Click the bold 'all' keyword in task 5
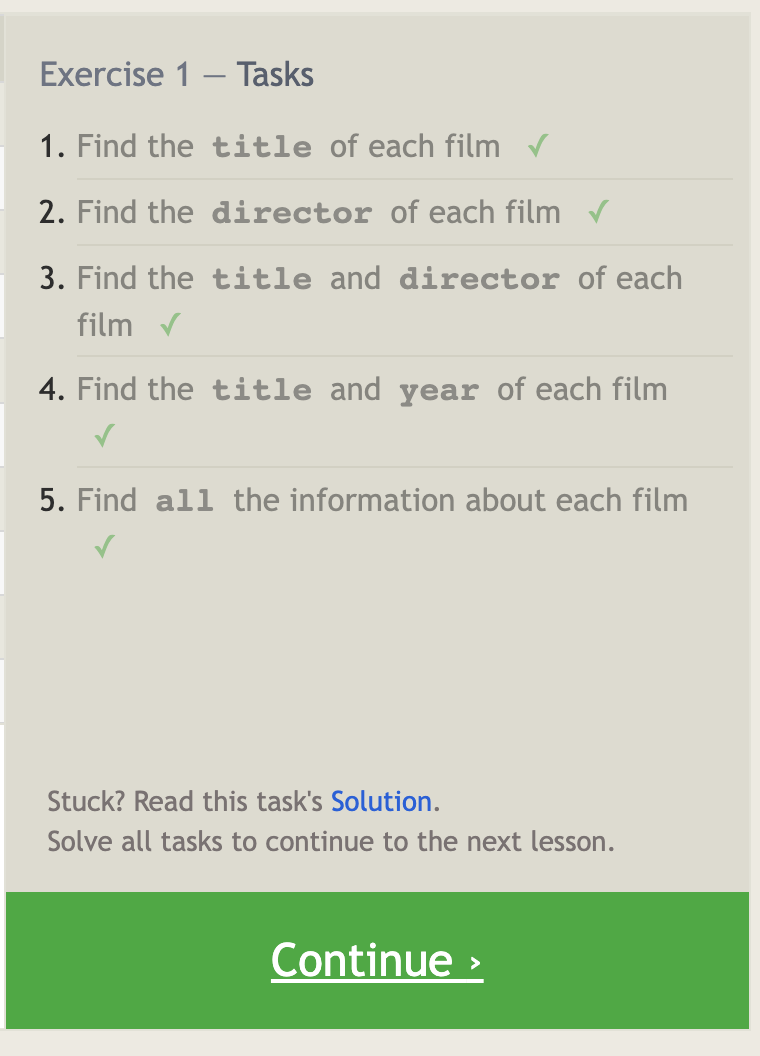 point(185,501)
